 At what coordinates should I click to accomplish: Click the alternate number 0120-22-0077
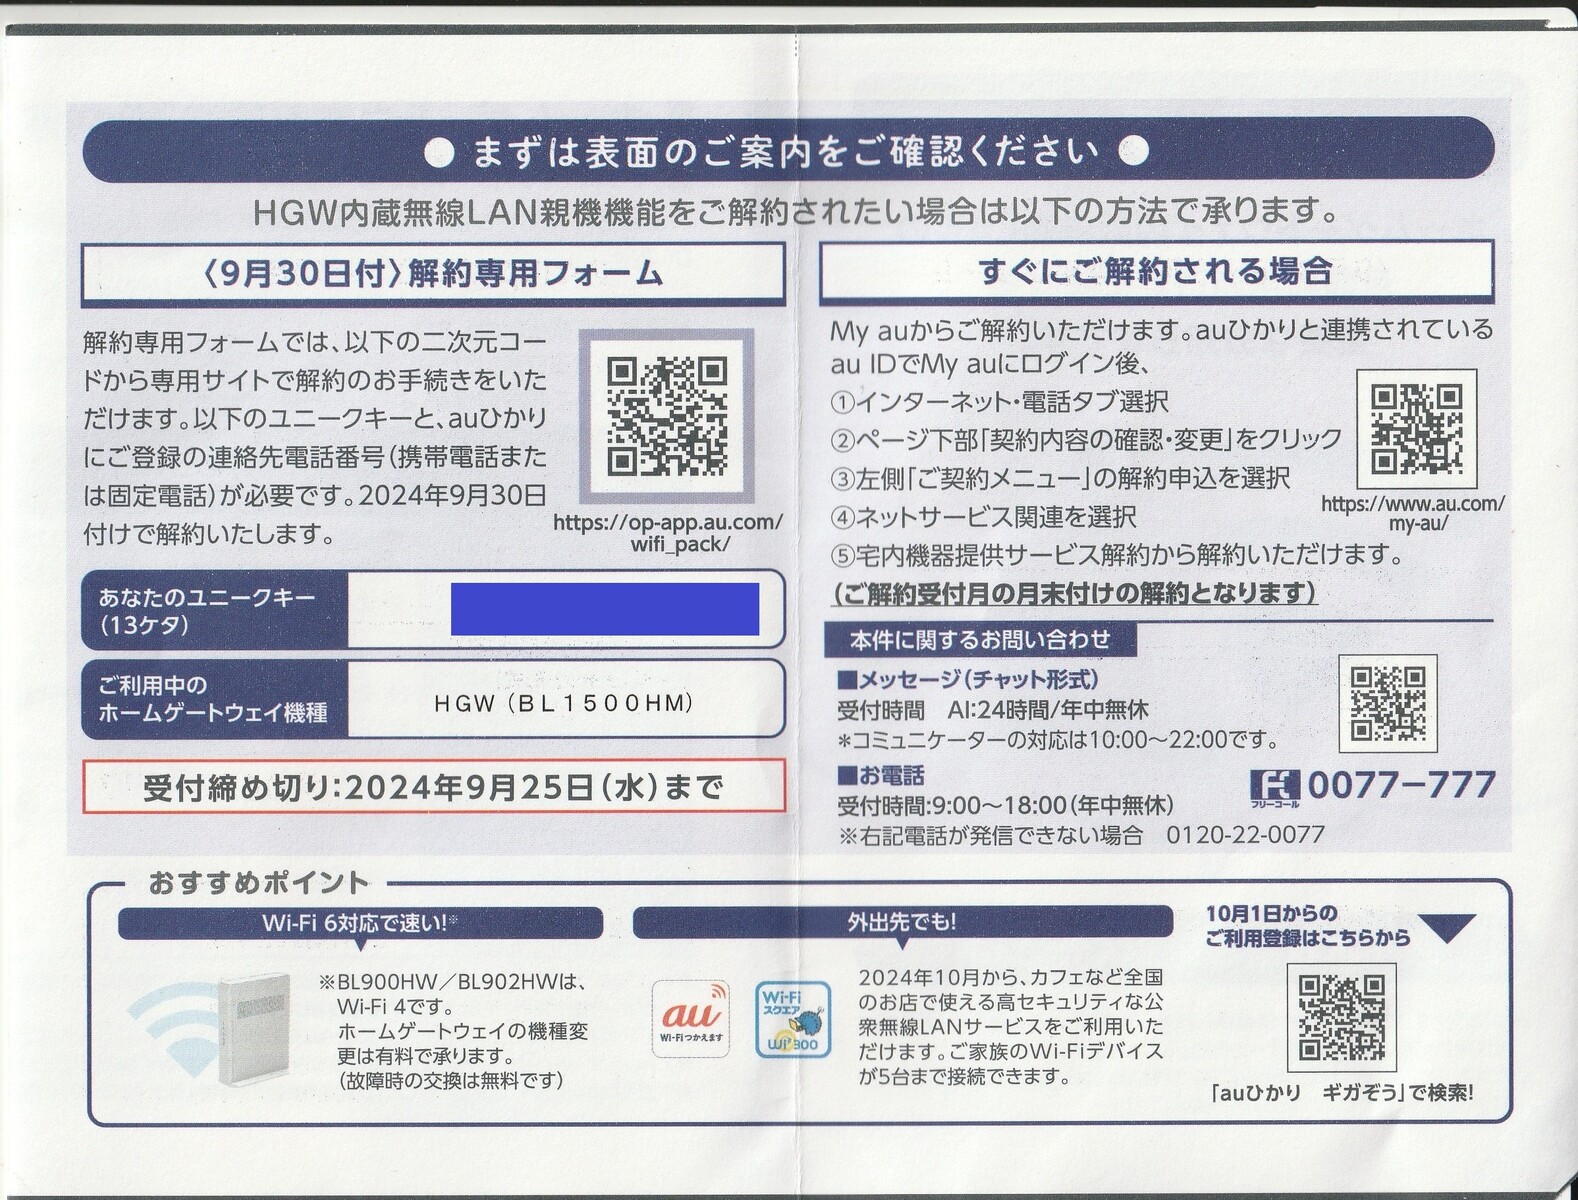point(1246,835)
